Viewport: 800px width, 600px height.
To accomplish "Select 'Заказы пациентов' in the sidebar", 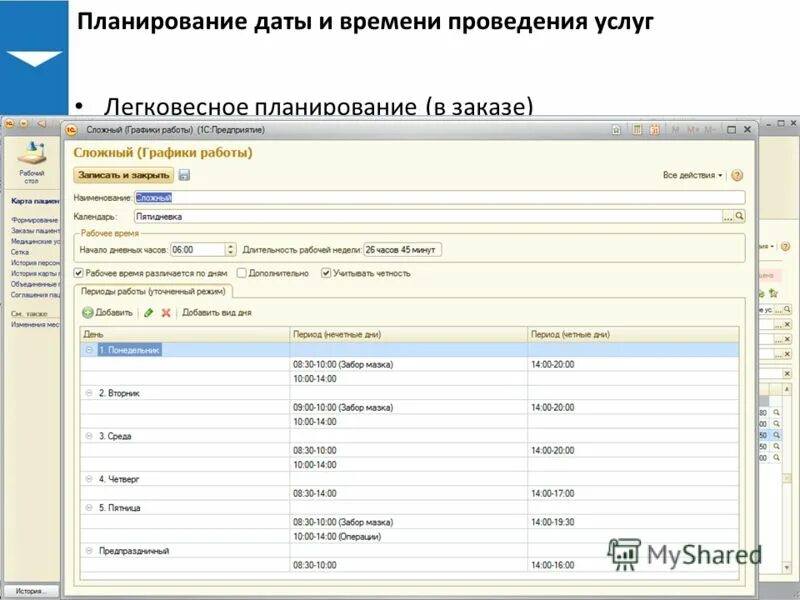I will pos(35,230).
